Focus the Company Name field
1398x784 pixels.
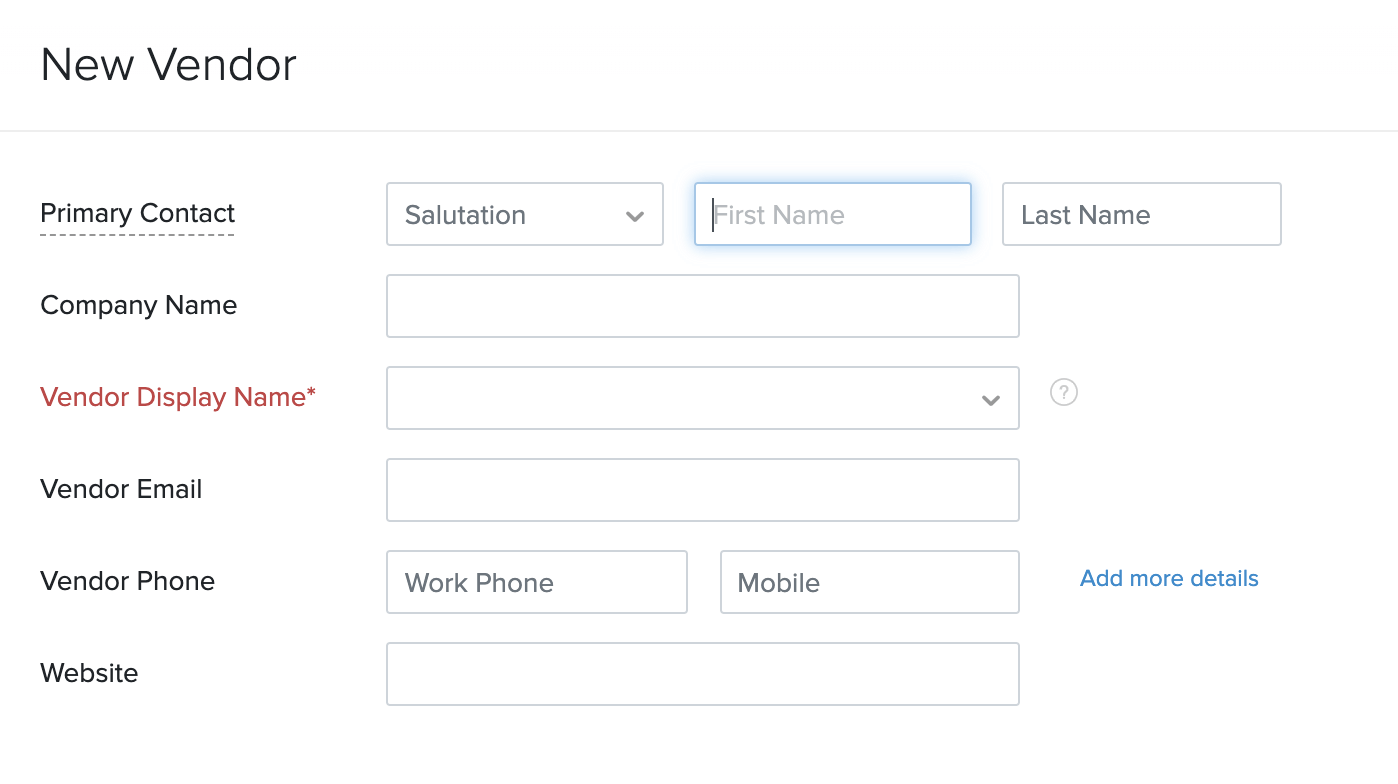tap(702, 306)
